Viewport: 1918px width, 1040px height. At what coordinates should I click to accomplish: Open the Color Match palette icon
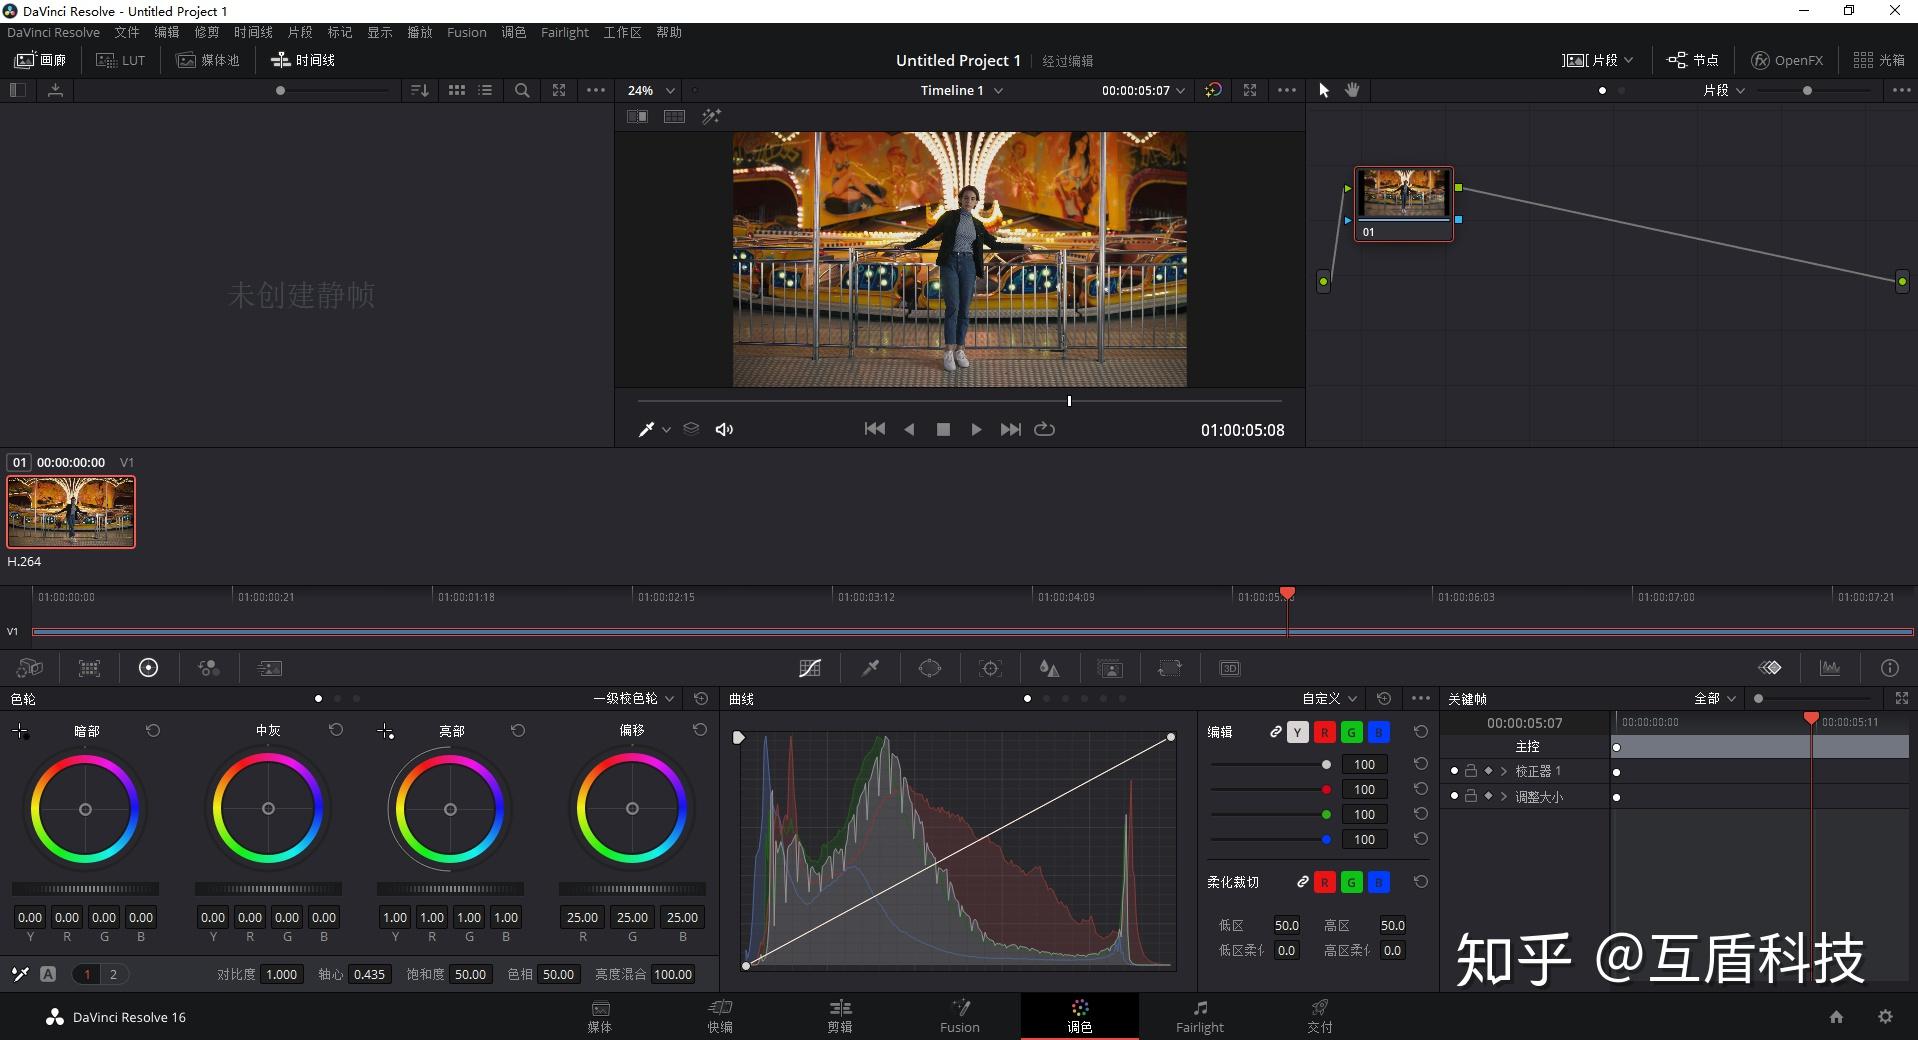(x=90, y=668)
